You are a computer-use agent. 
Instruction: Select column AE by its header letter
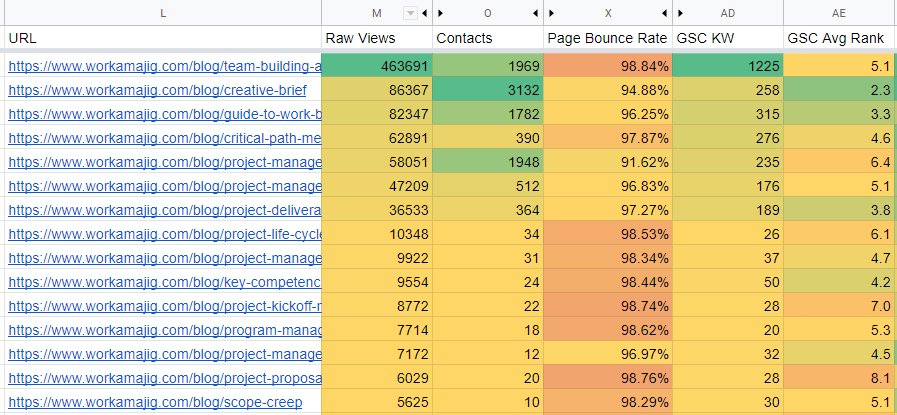tap(839, 13)
